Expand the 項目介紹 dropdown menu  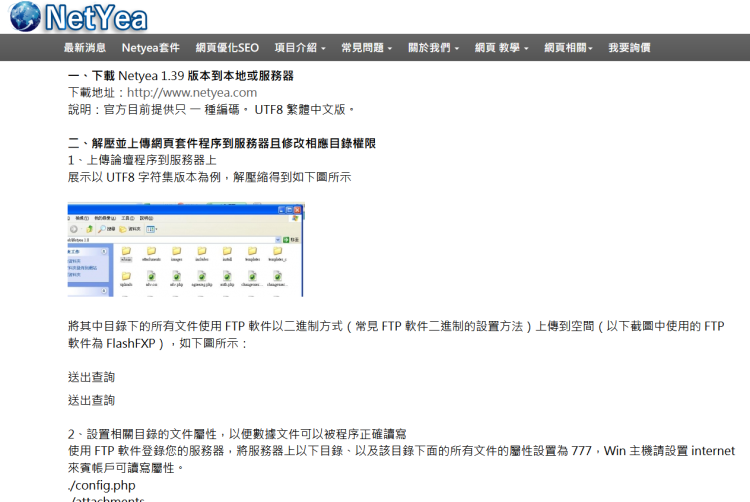[300, 48]
